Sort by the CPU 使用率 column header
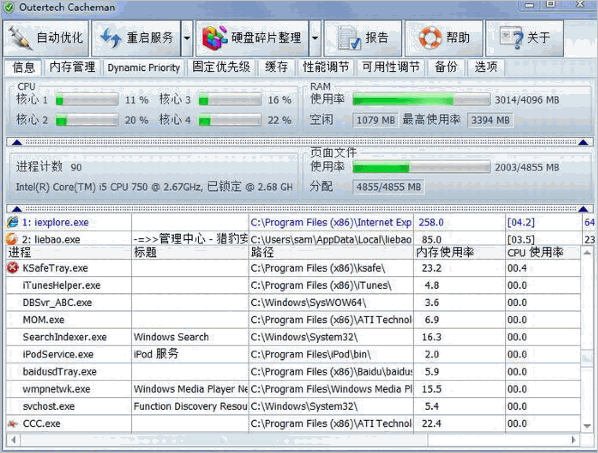The height and width of the screenshot is (453, 598). coord(543,252)
